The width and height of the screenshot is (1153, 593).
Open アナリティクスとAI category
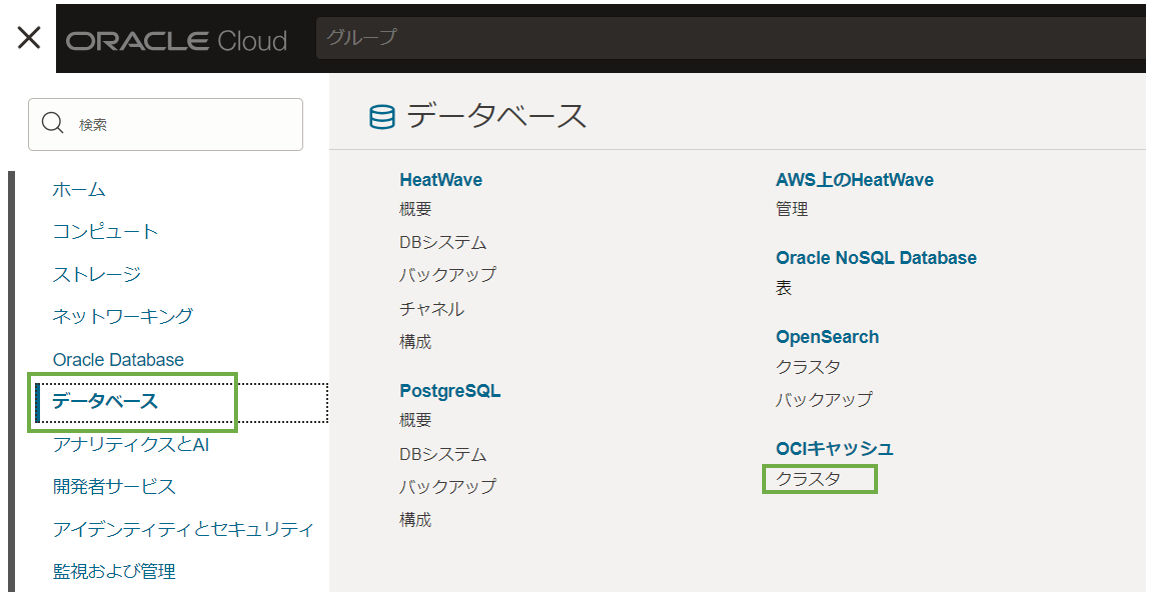click(x=130, y=444)
